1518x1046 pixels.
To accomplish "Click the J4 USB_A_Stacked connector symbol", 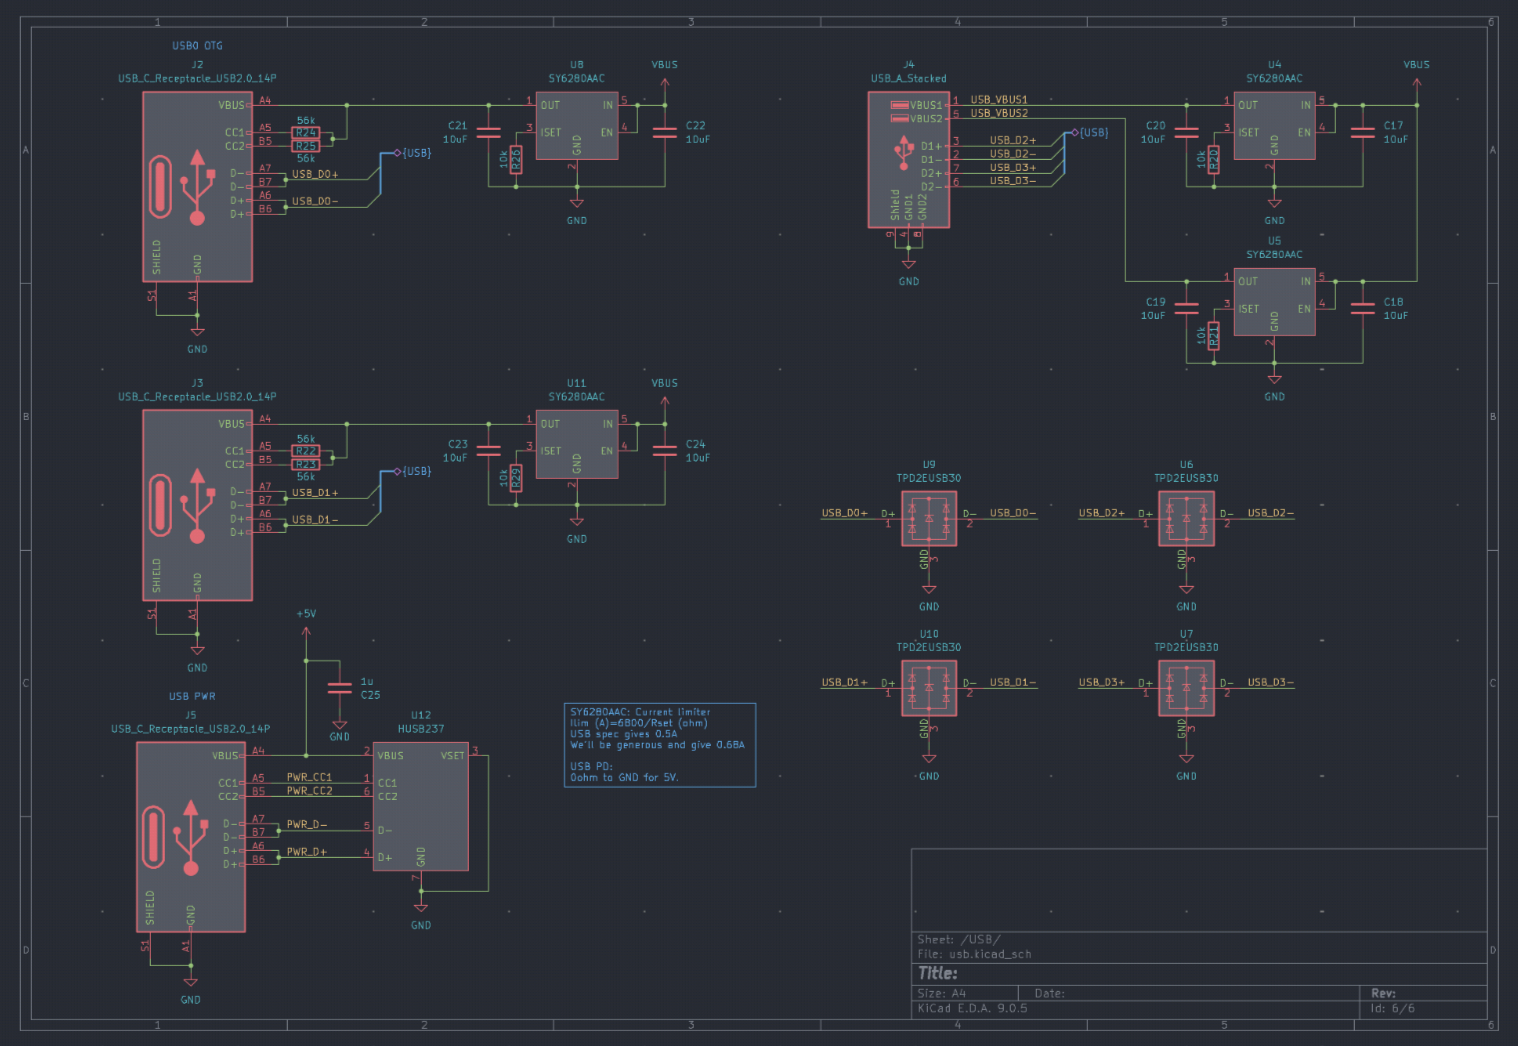I will point(908,160).
